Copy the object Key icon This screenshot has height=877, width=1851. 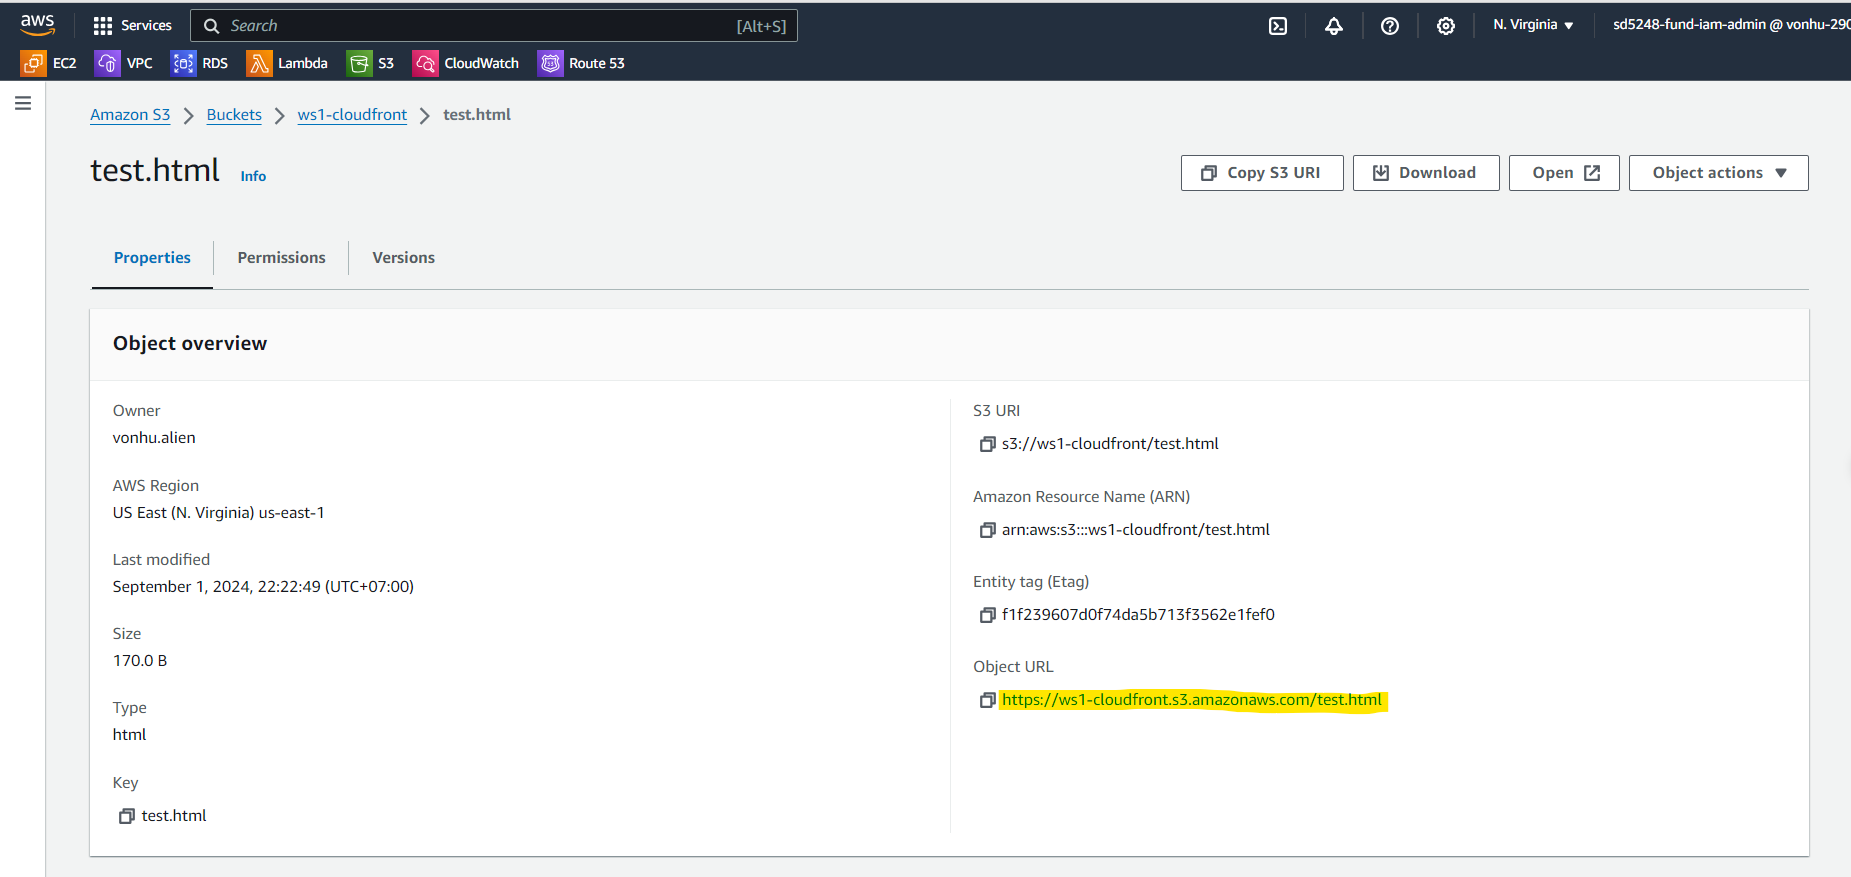[x=127, y=816]
